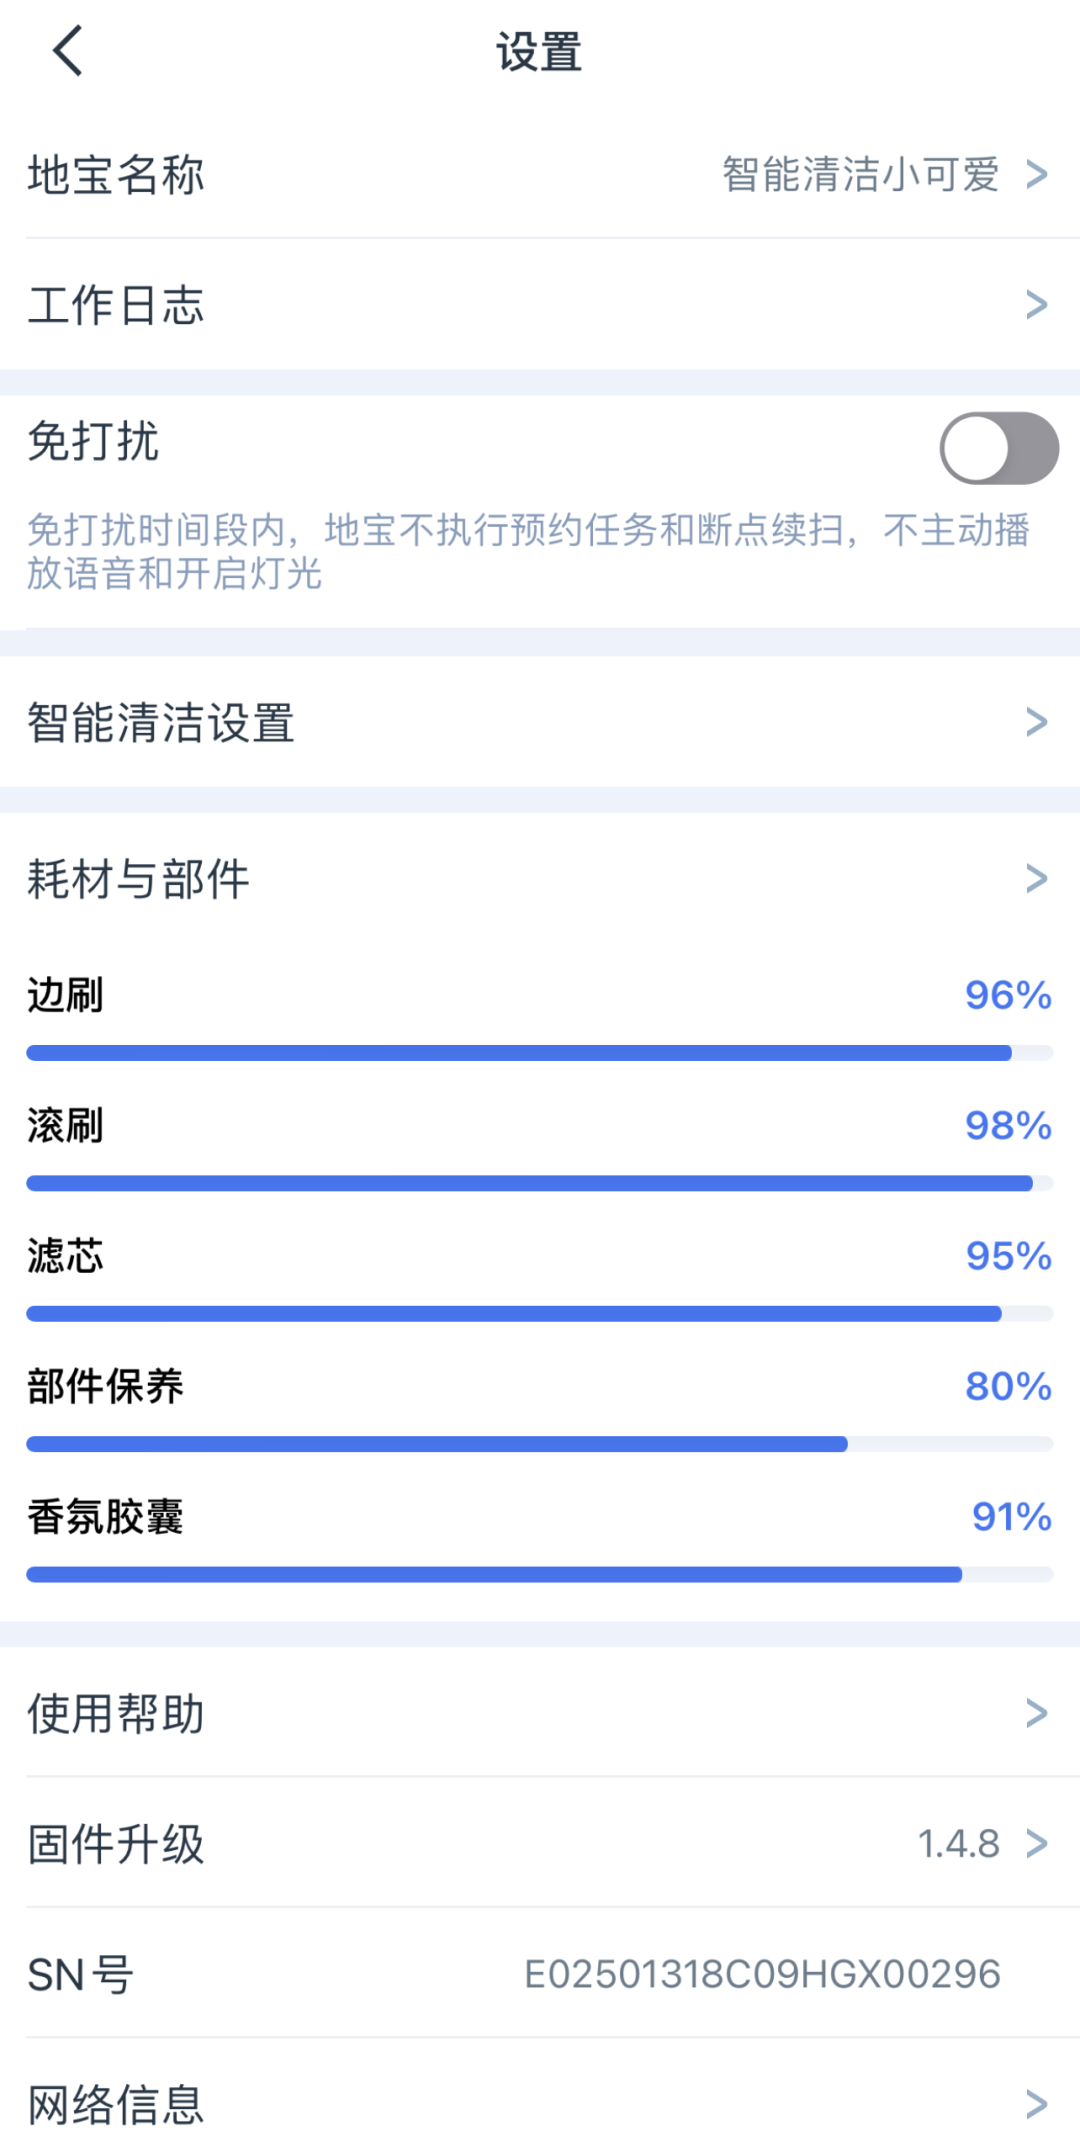1080x2148 pixels.
Task: Tap the firmware version 1.4.8
Action: tap(958, 1844)
